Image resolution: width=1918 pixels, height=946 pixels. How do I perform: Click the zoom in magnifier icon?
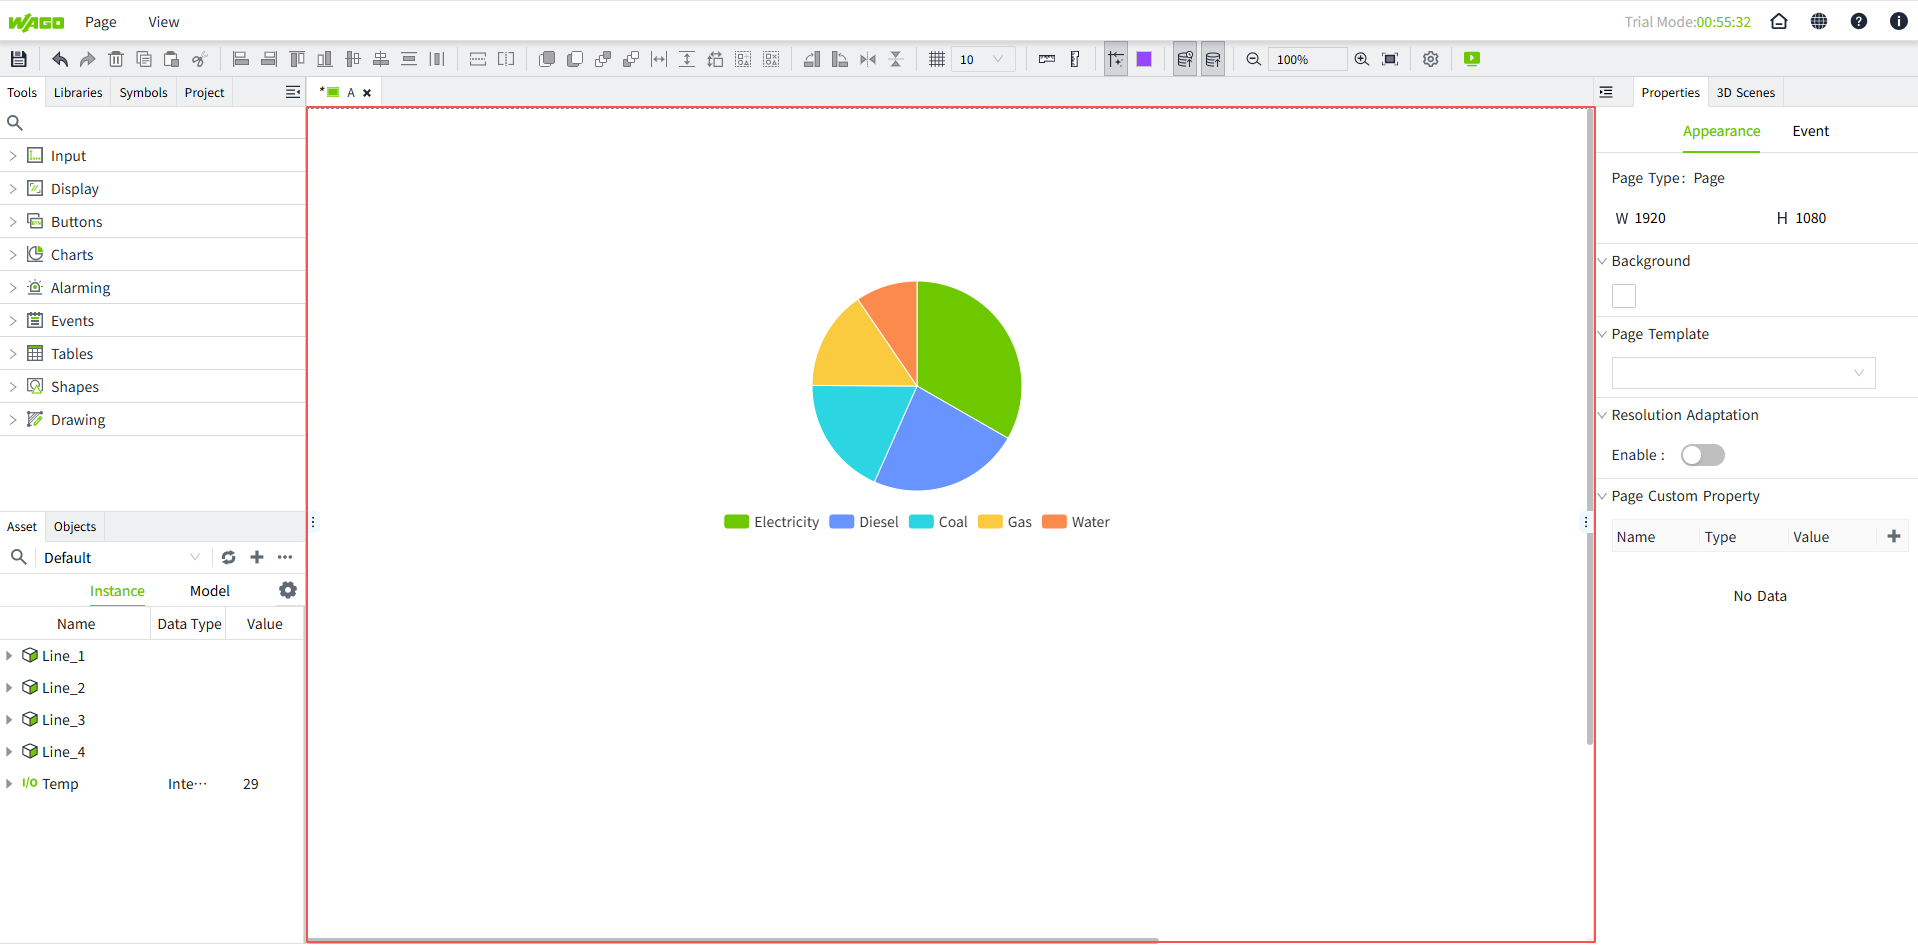[1361, 59]
